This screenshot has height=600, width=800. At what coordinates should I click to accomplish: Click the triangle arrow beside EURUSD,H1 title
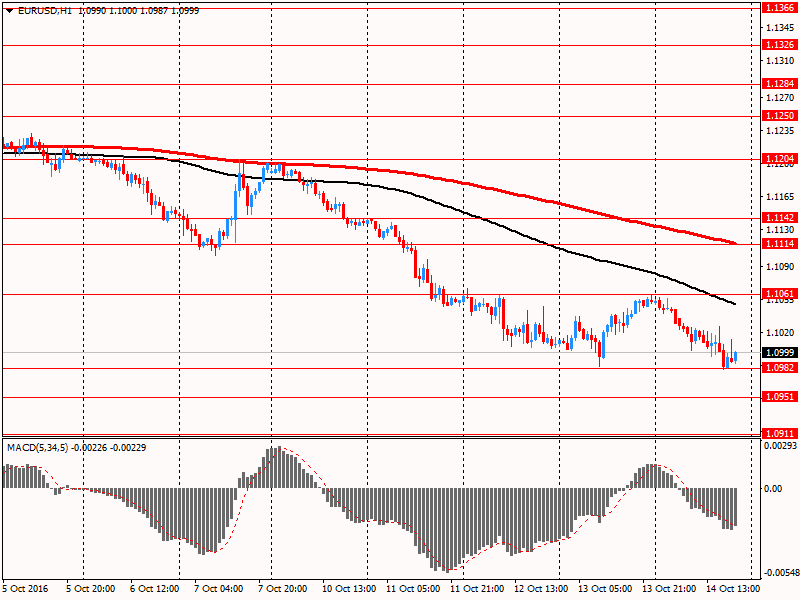click(x=8, y=8)
